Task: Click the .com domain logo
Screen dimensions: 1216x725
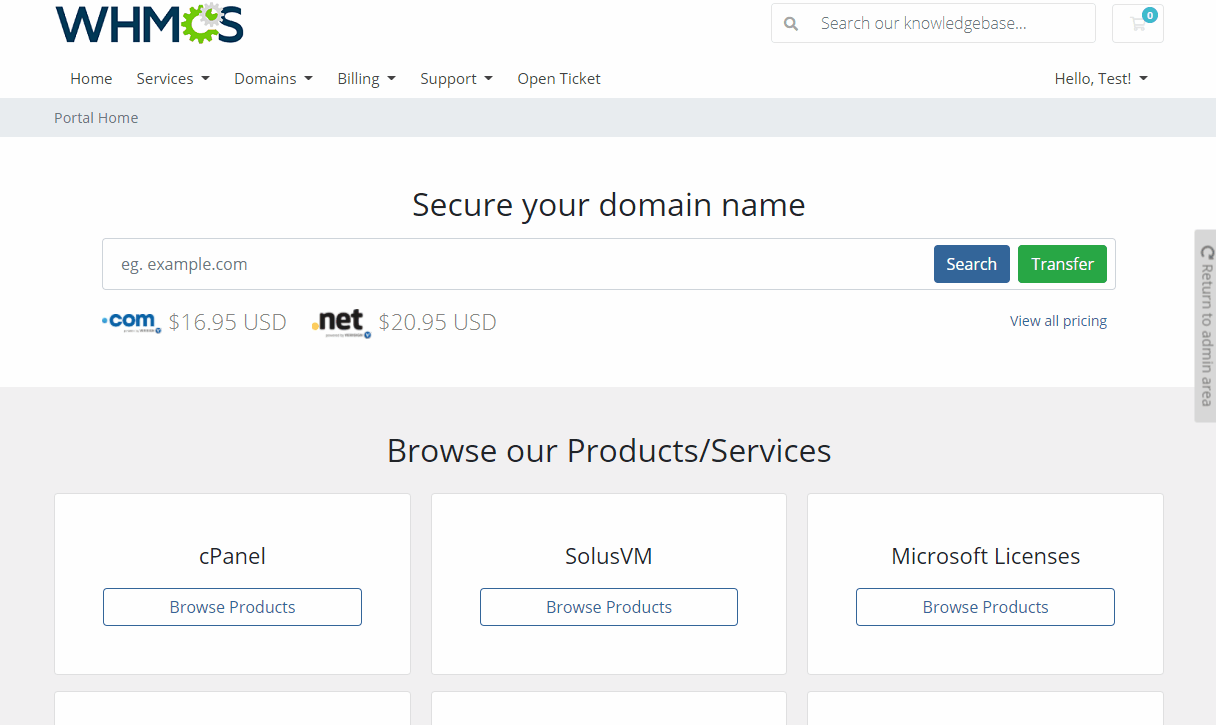Action: pos(132,322)
